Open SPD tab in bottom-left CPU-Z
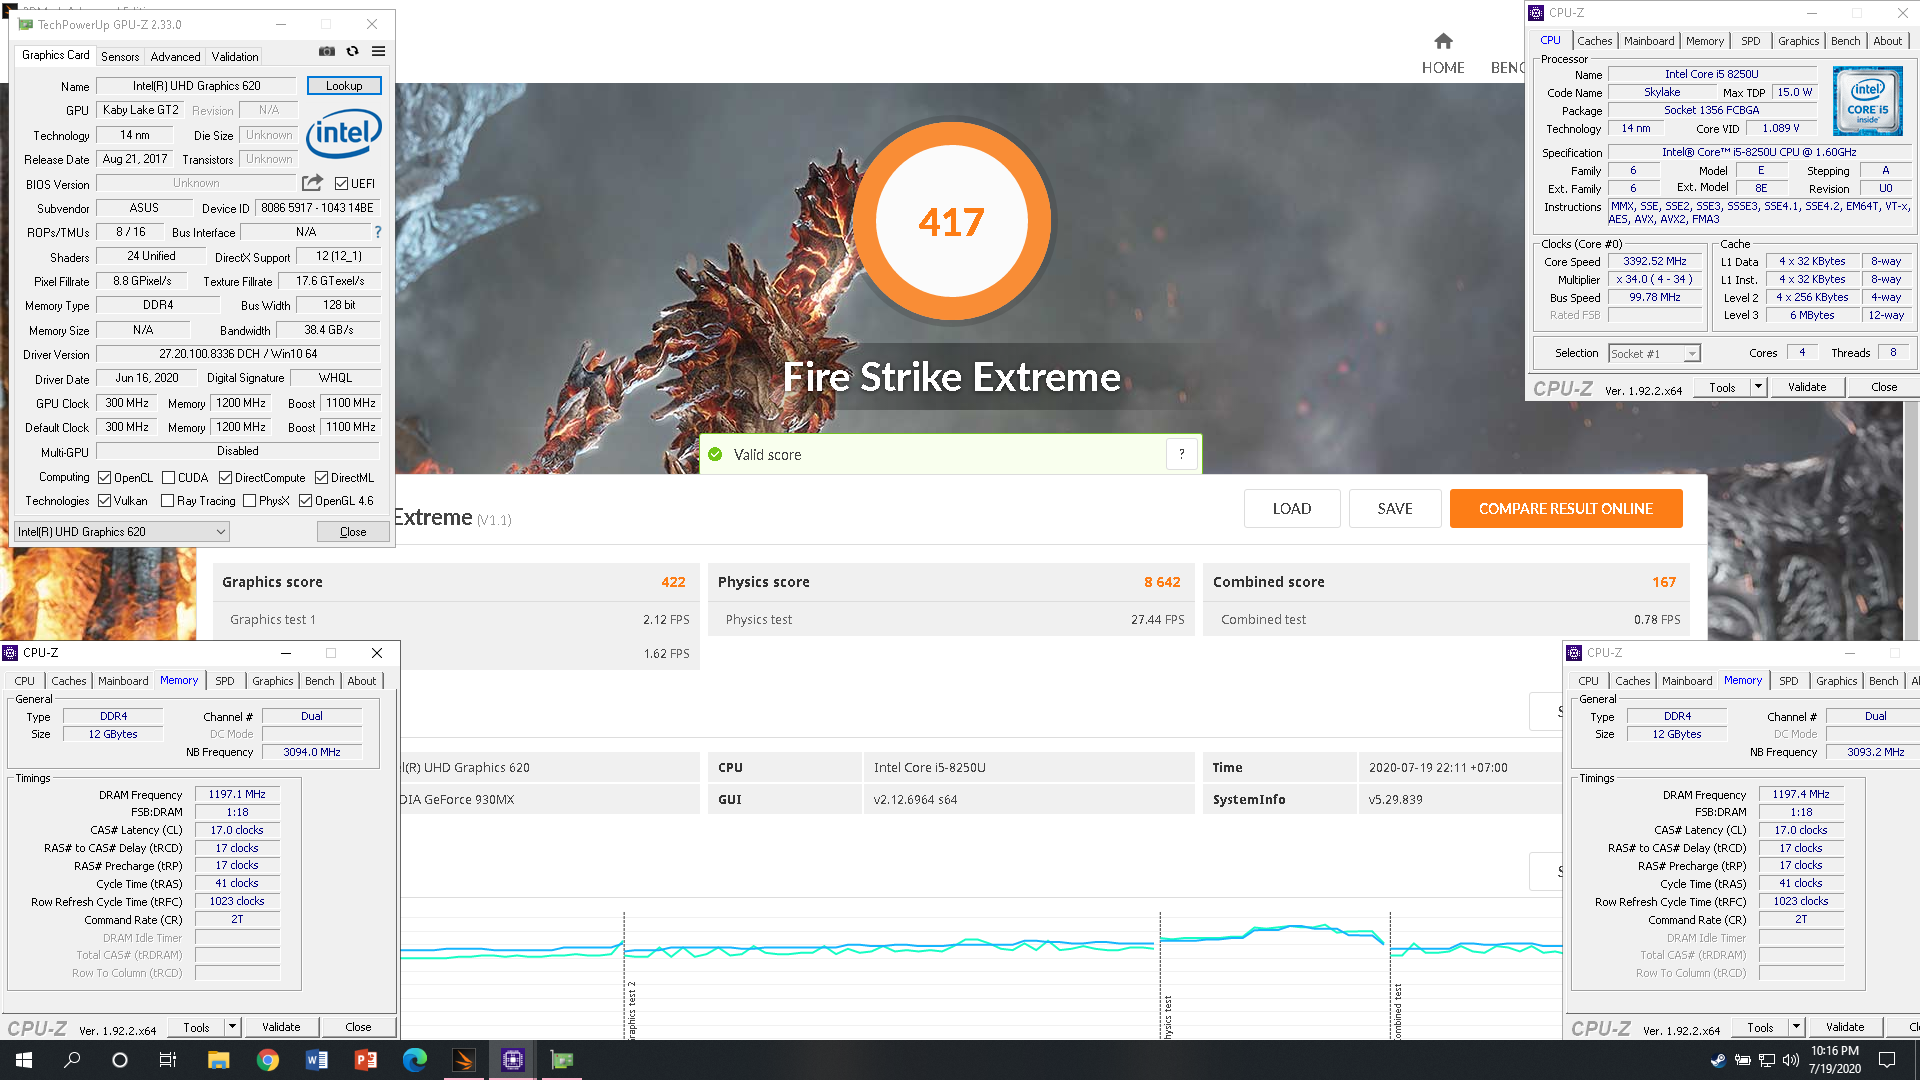Viewport: 1920px width, 1080px height. point(225,681)
